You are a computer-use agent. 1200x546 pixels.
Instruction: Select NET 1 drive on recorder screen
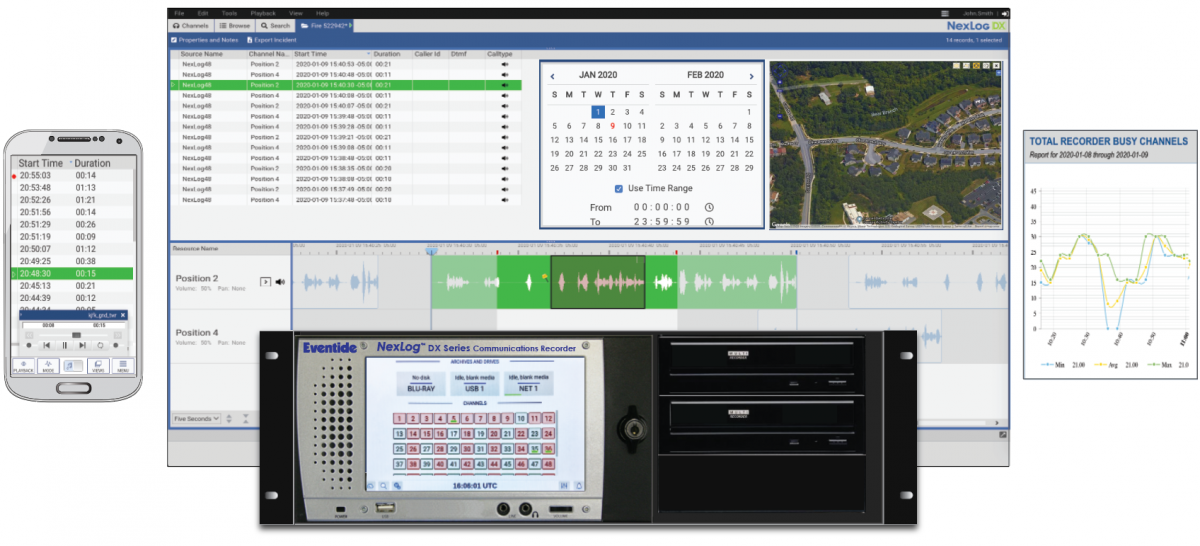(529, 382)
